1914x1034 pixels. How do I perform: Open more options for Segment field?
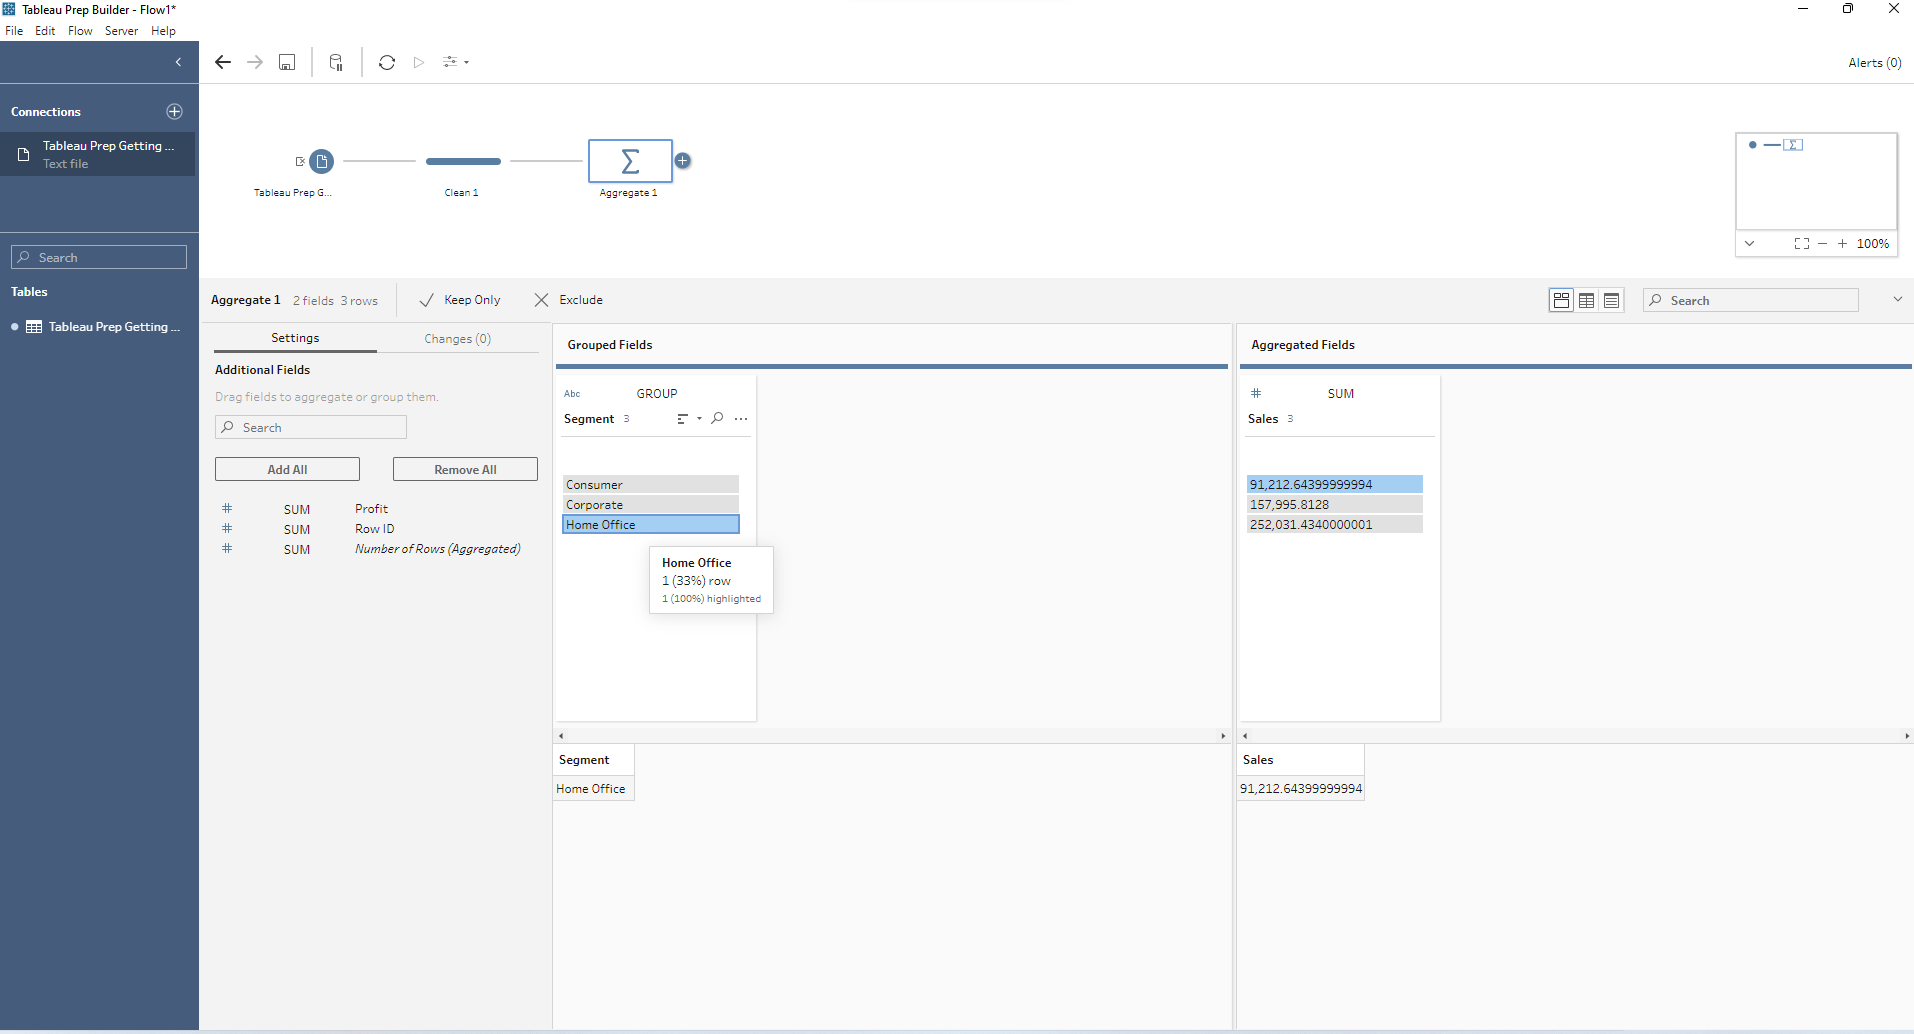[x=741, y=419]
